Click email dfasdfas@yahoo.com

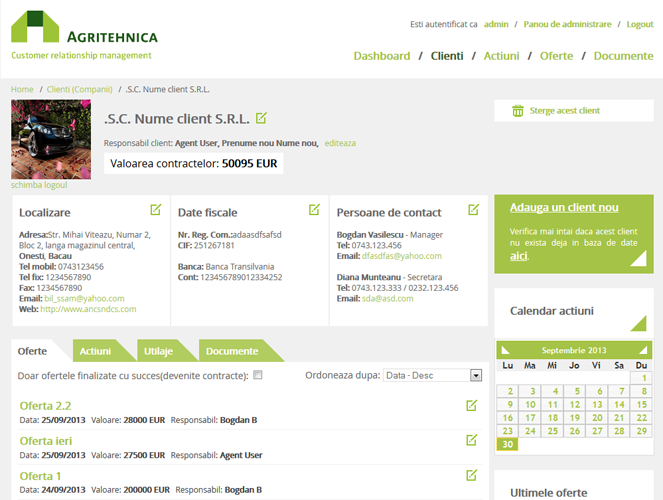(x=401, y=256)
